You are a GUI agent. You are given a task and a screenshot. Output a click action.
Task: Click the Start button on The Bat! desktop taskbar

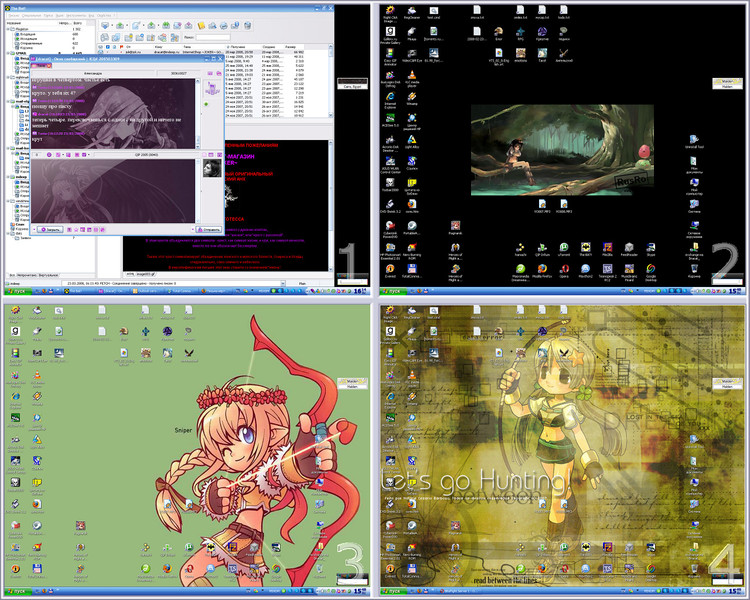point(18,291)
